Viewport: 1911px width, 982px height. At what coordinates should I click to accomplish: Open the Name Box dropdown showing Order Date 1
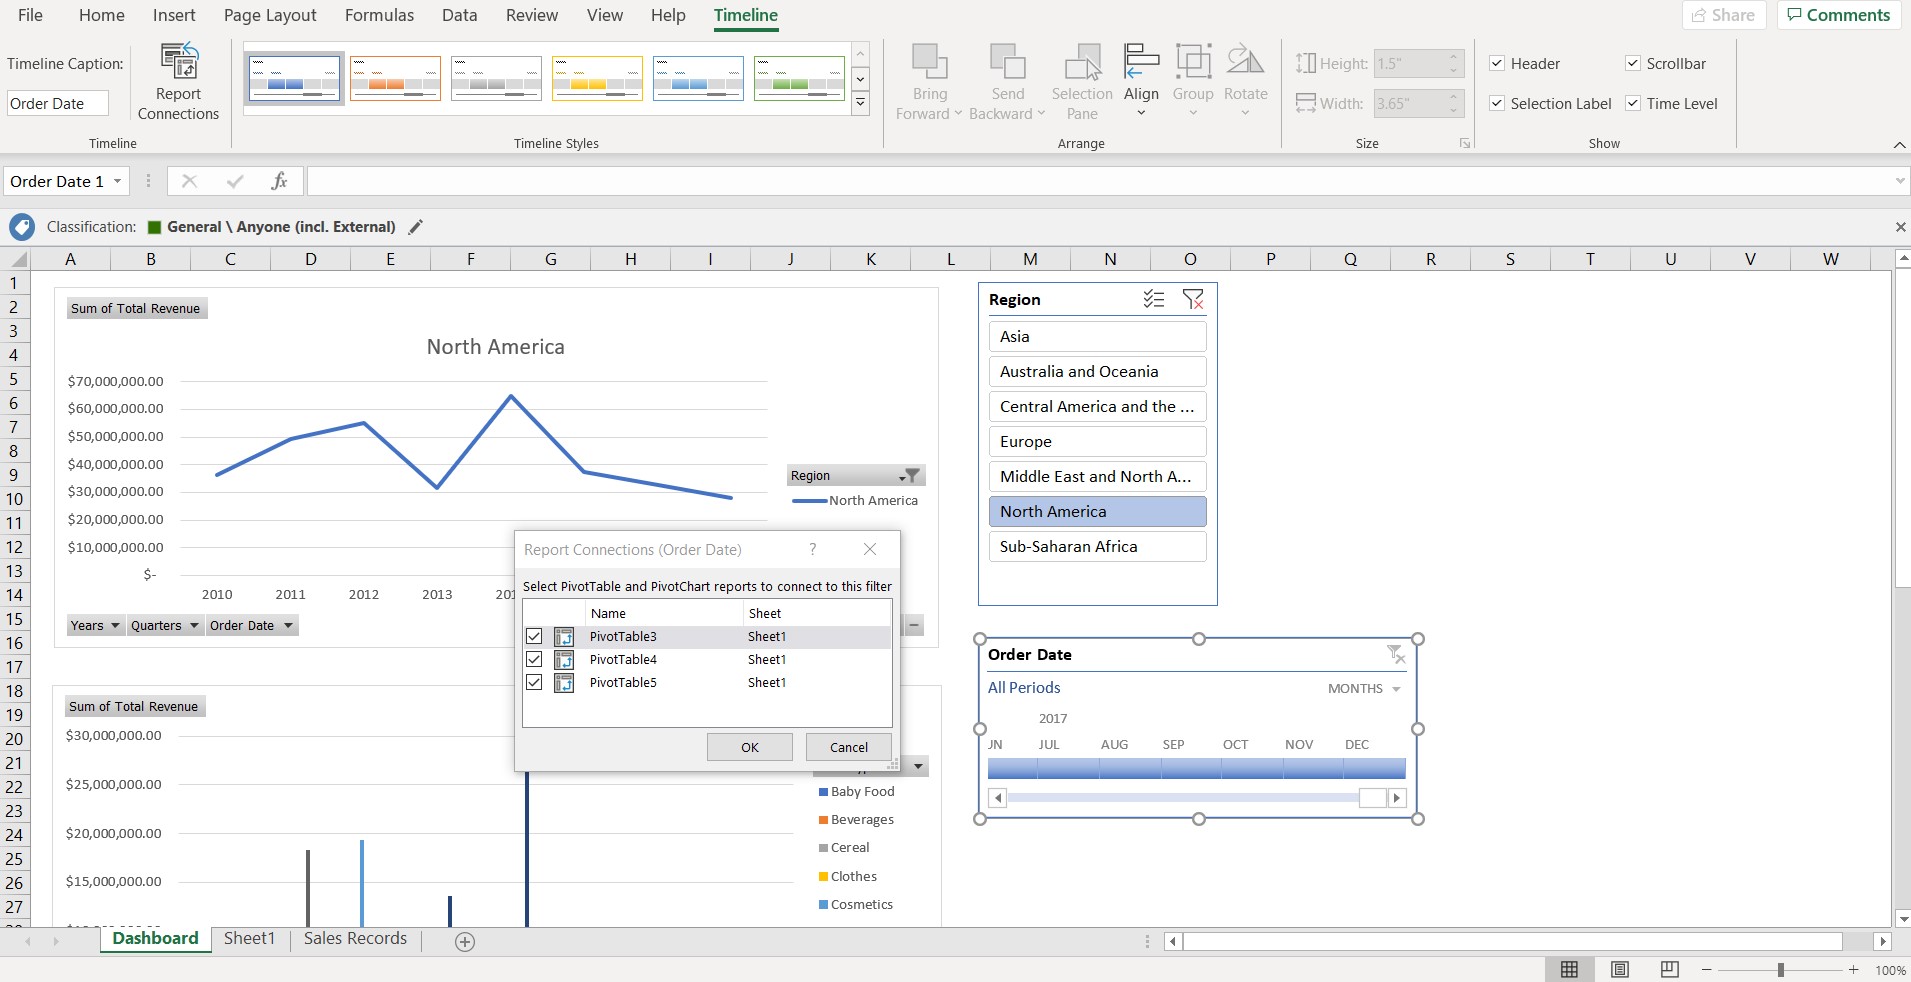coord(116,181)
